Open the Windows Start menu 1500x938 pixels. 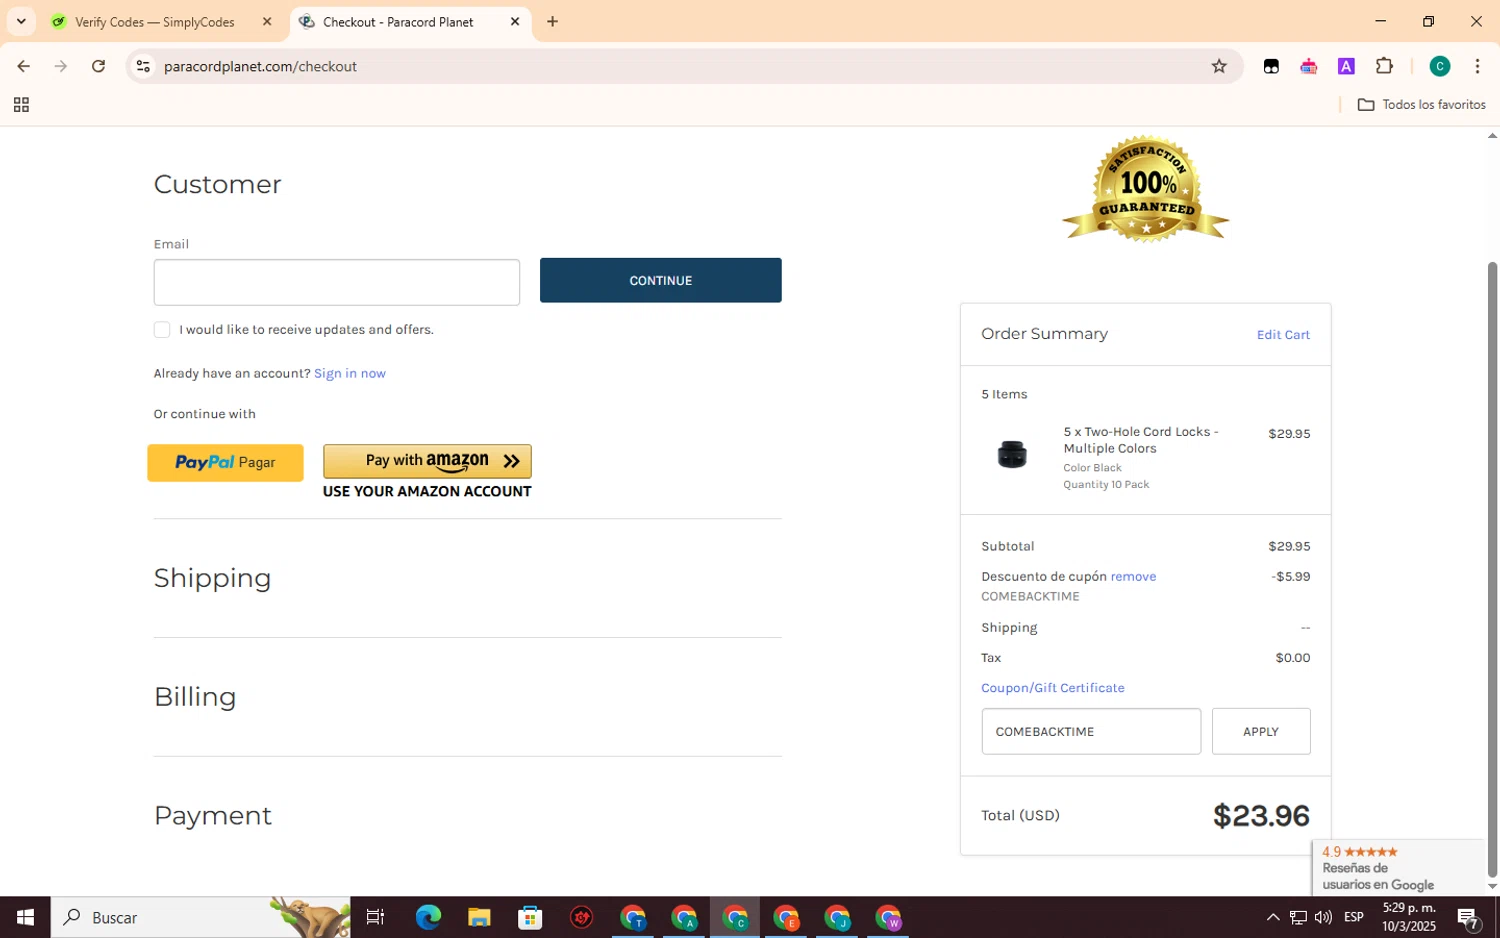pyautogui.click(x=25, y=917)
